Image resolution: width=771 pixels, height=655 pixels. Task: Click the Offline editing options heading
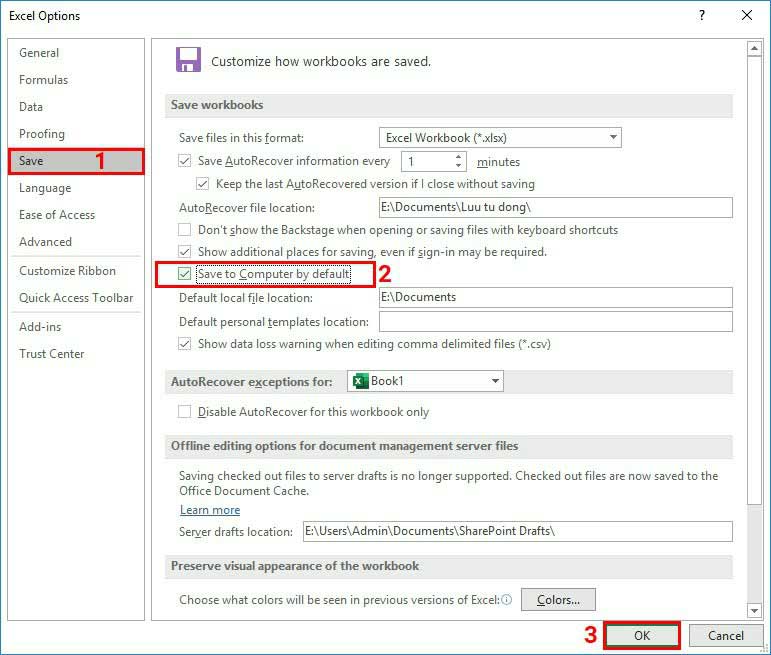[x=344, y=446]
